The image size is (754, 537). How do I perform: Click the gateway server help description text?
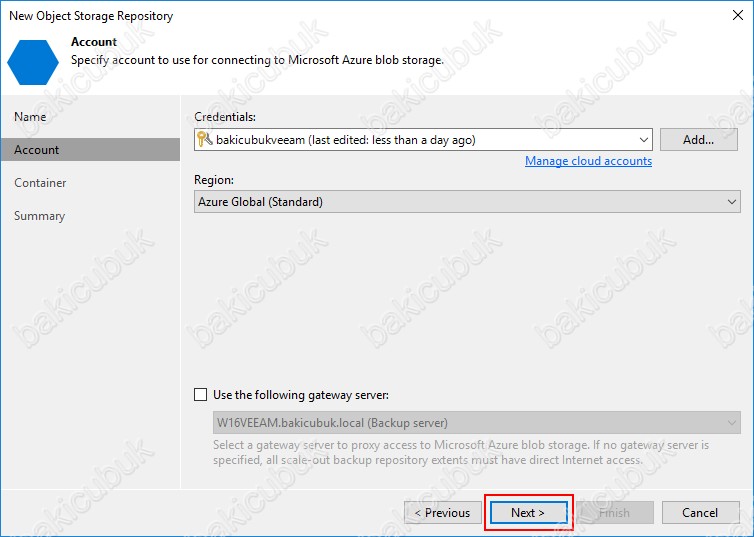click(x=461, y=452)
